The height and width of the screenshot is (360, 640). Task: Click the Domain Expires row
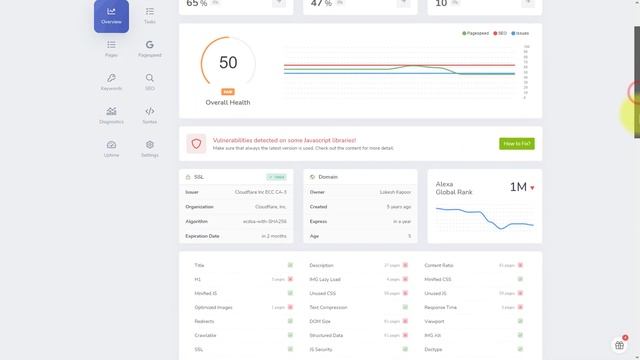[x=360, y=222]
